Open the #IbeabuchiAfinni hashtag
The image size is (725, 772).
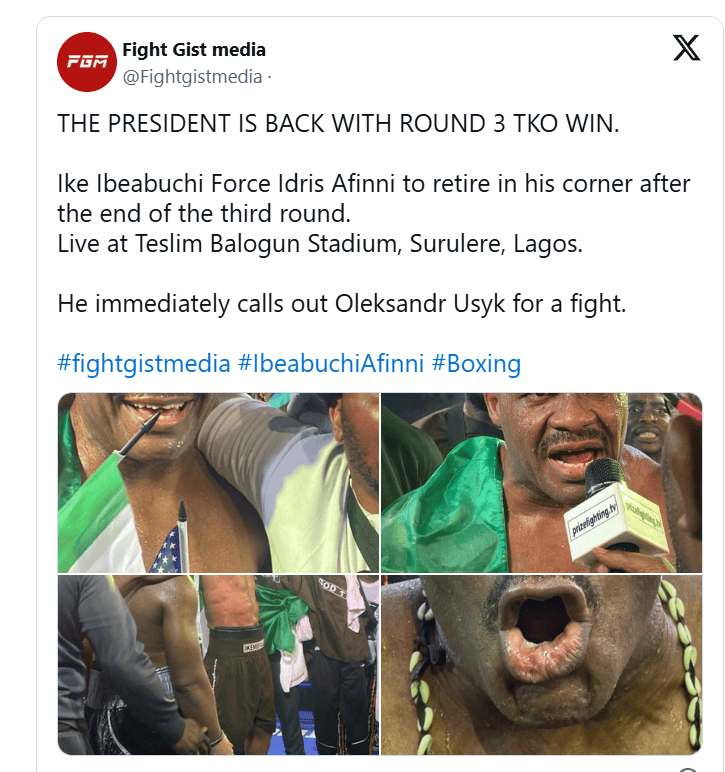point(331,364)
